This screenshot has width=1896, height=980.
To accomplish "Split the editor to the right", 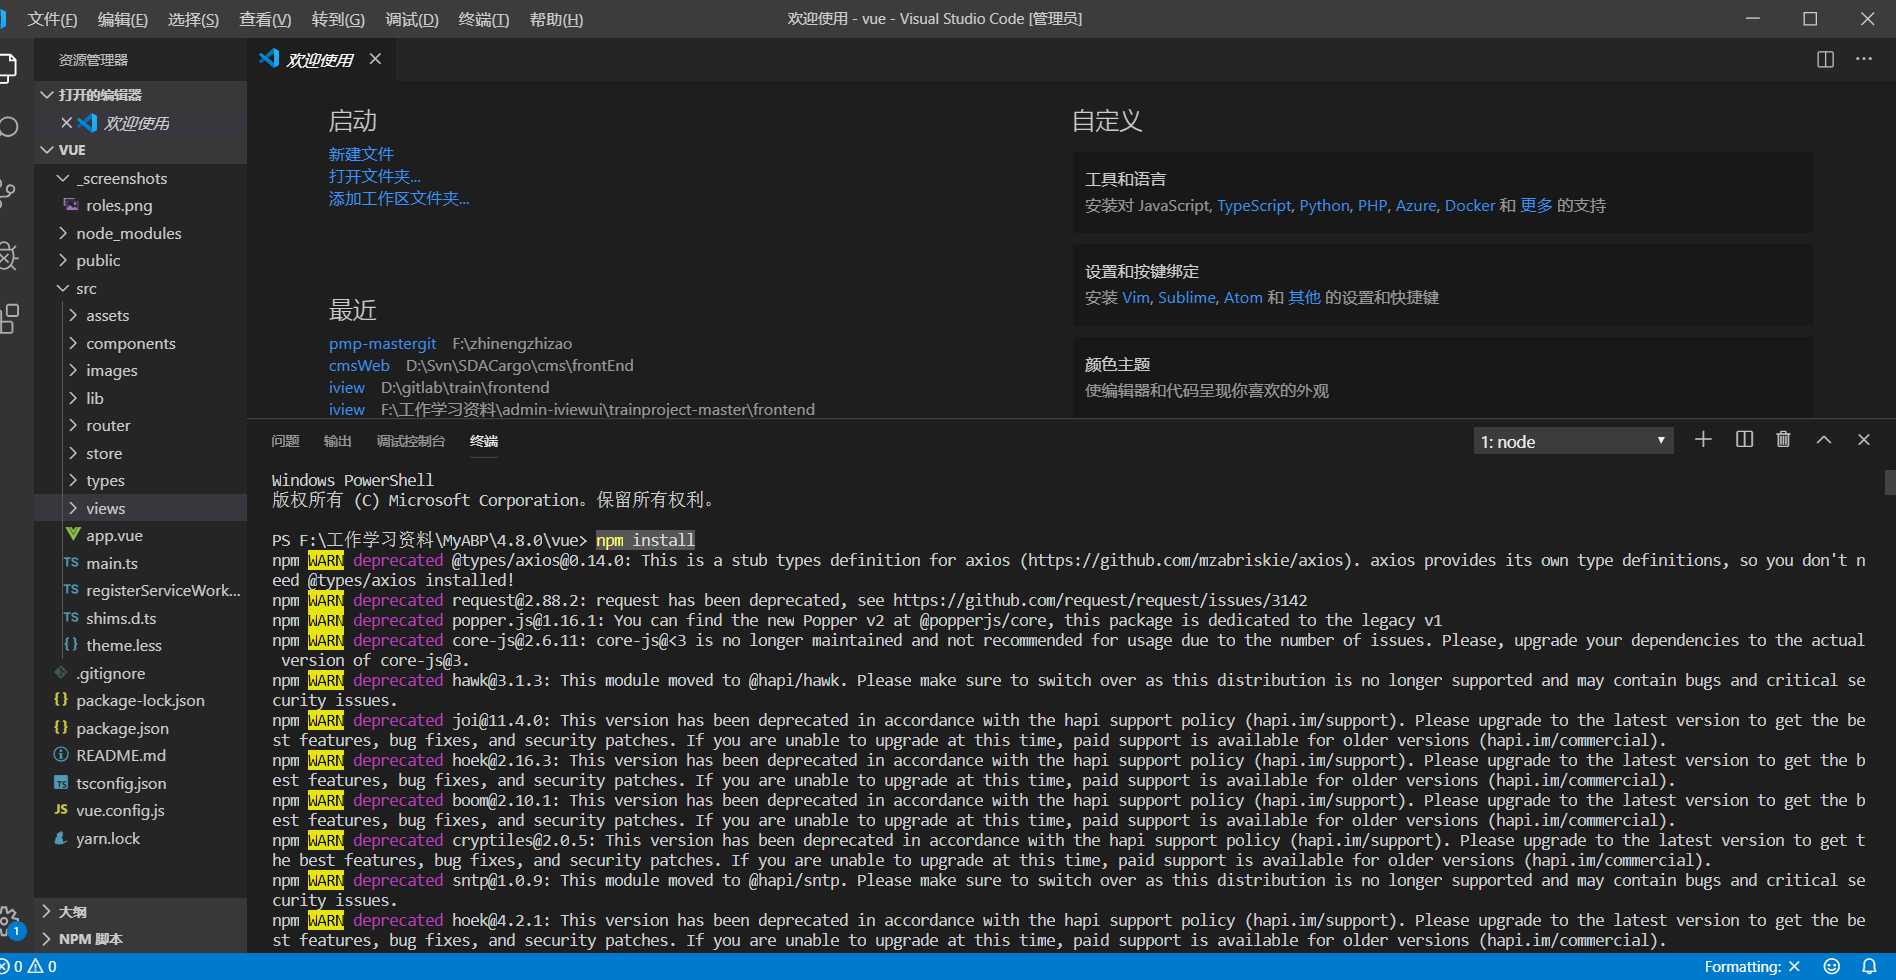I will [1825, 59].
